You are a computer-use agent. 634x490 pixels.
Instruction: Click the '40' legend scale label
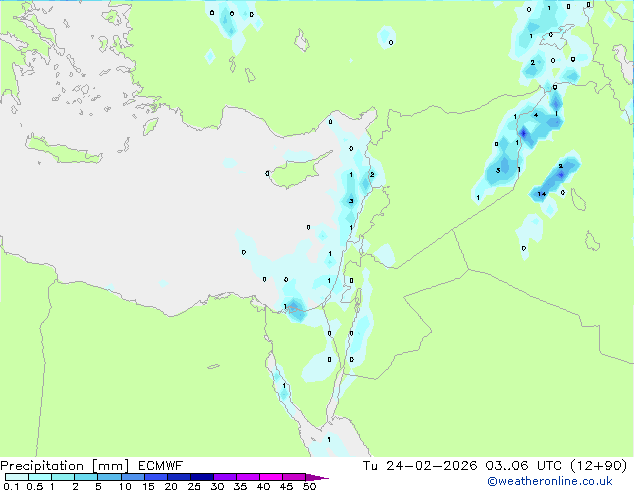(263, 486)
